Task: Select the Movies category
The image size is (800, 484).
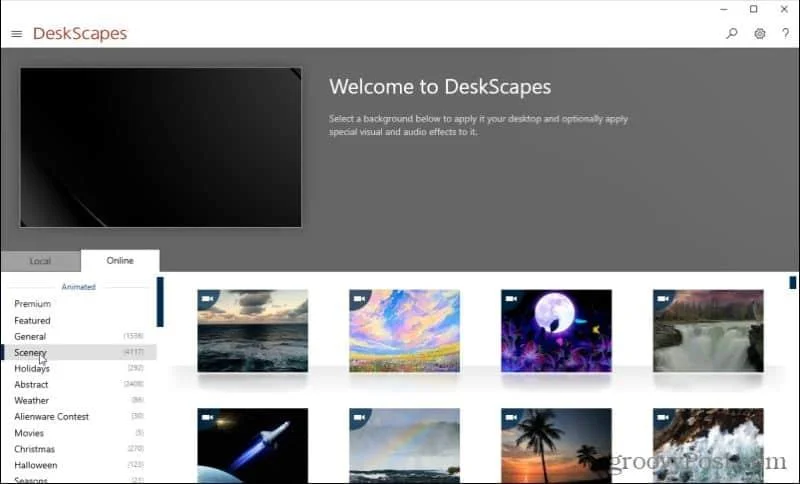Action: pos(79,433)
